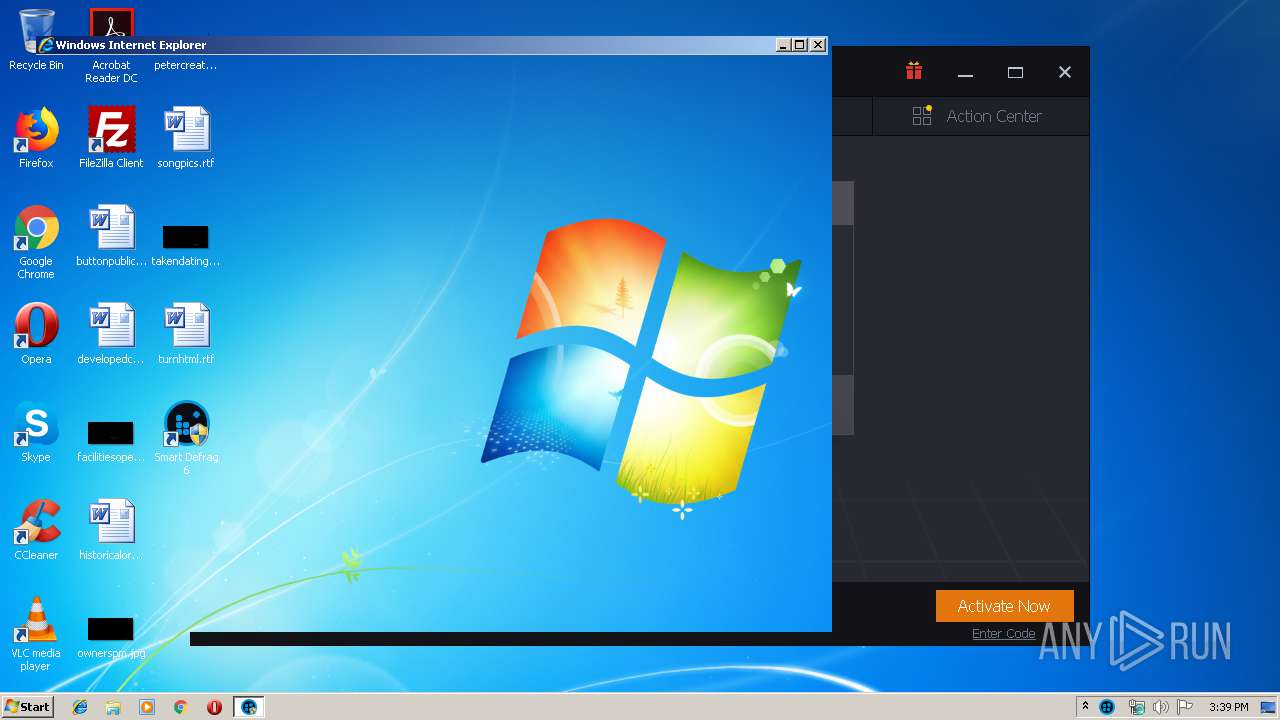Click the Show desktop button
Screen dimensions: 1280x720
click(1269, 707)
